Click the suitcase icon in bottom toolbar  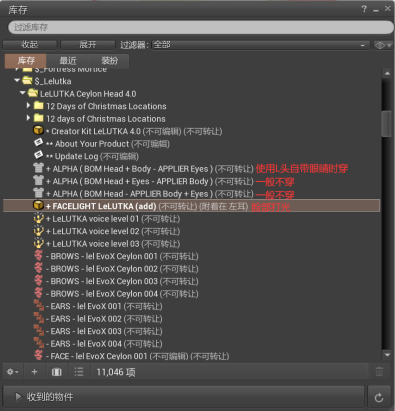(57, 371)
